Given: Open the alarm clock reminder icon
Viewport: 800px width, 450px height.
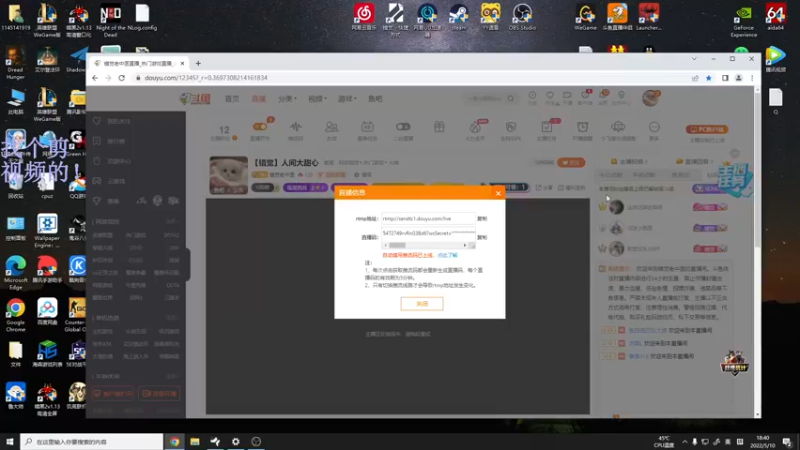Looking at the screenshot, I should (582, 127).
